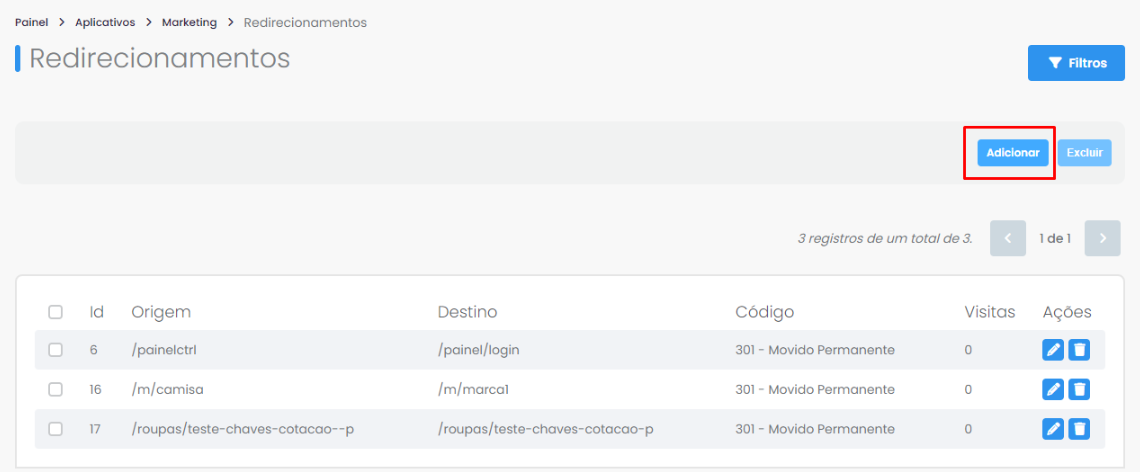Select all rows via header checkbox
The image size is (1140, 472).
(x=55, y=312)
